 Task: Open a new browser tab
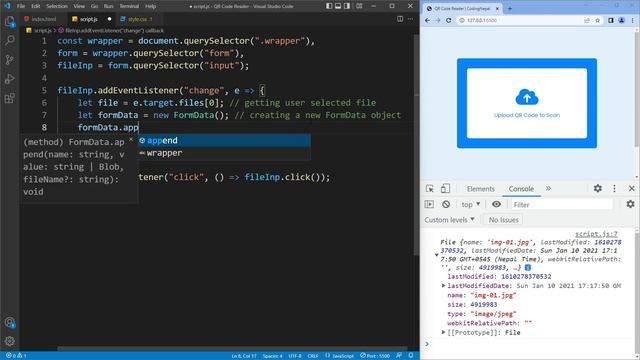[510, 9]
